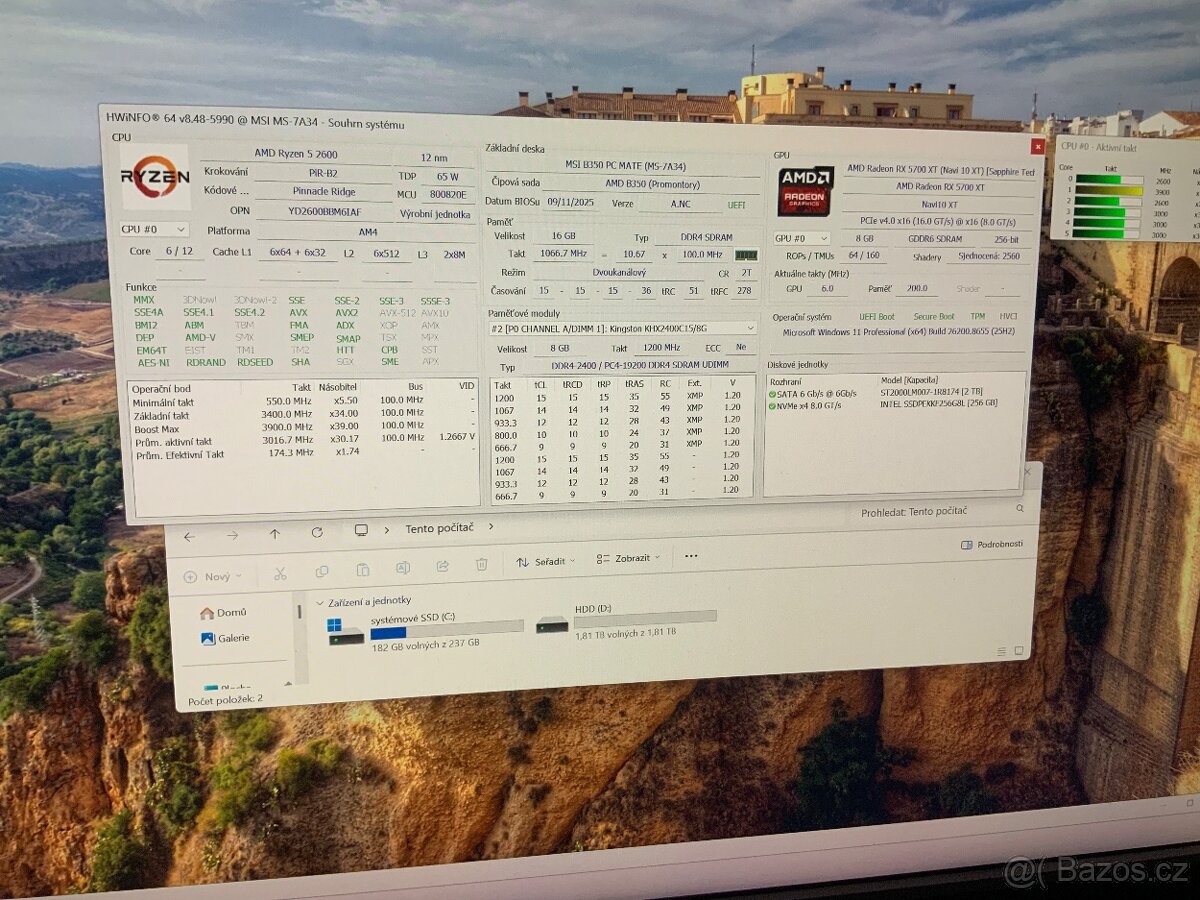Open the CPU #0 selector dropdown
Viewport: 1200px width, 900px height.
(x=154, y=229)
